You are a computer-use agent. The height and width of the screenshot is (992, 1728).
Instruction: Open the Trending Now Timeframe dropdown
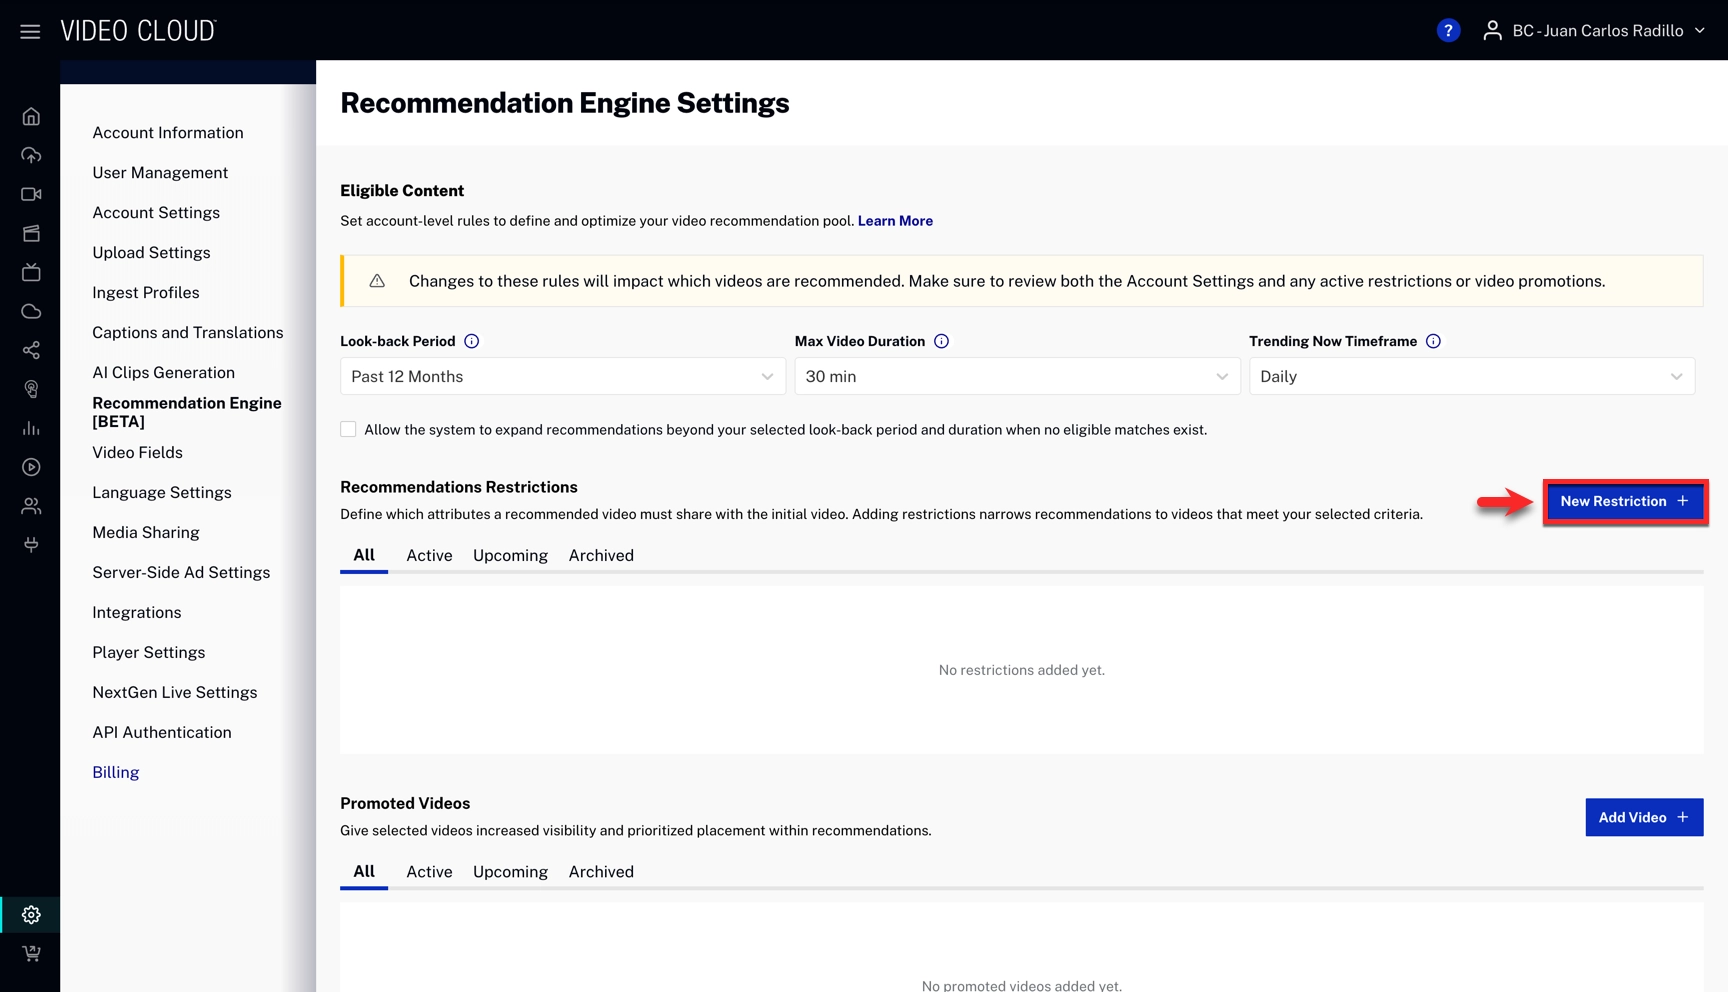click(1471, 376)
